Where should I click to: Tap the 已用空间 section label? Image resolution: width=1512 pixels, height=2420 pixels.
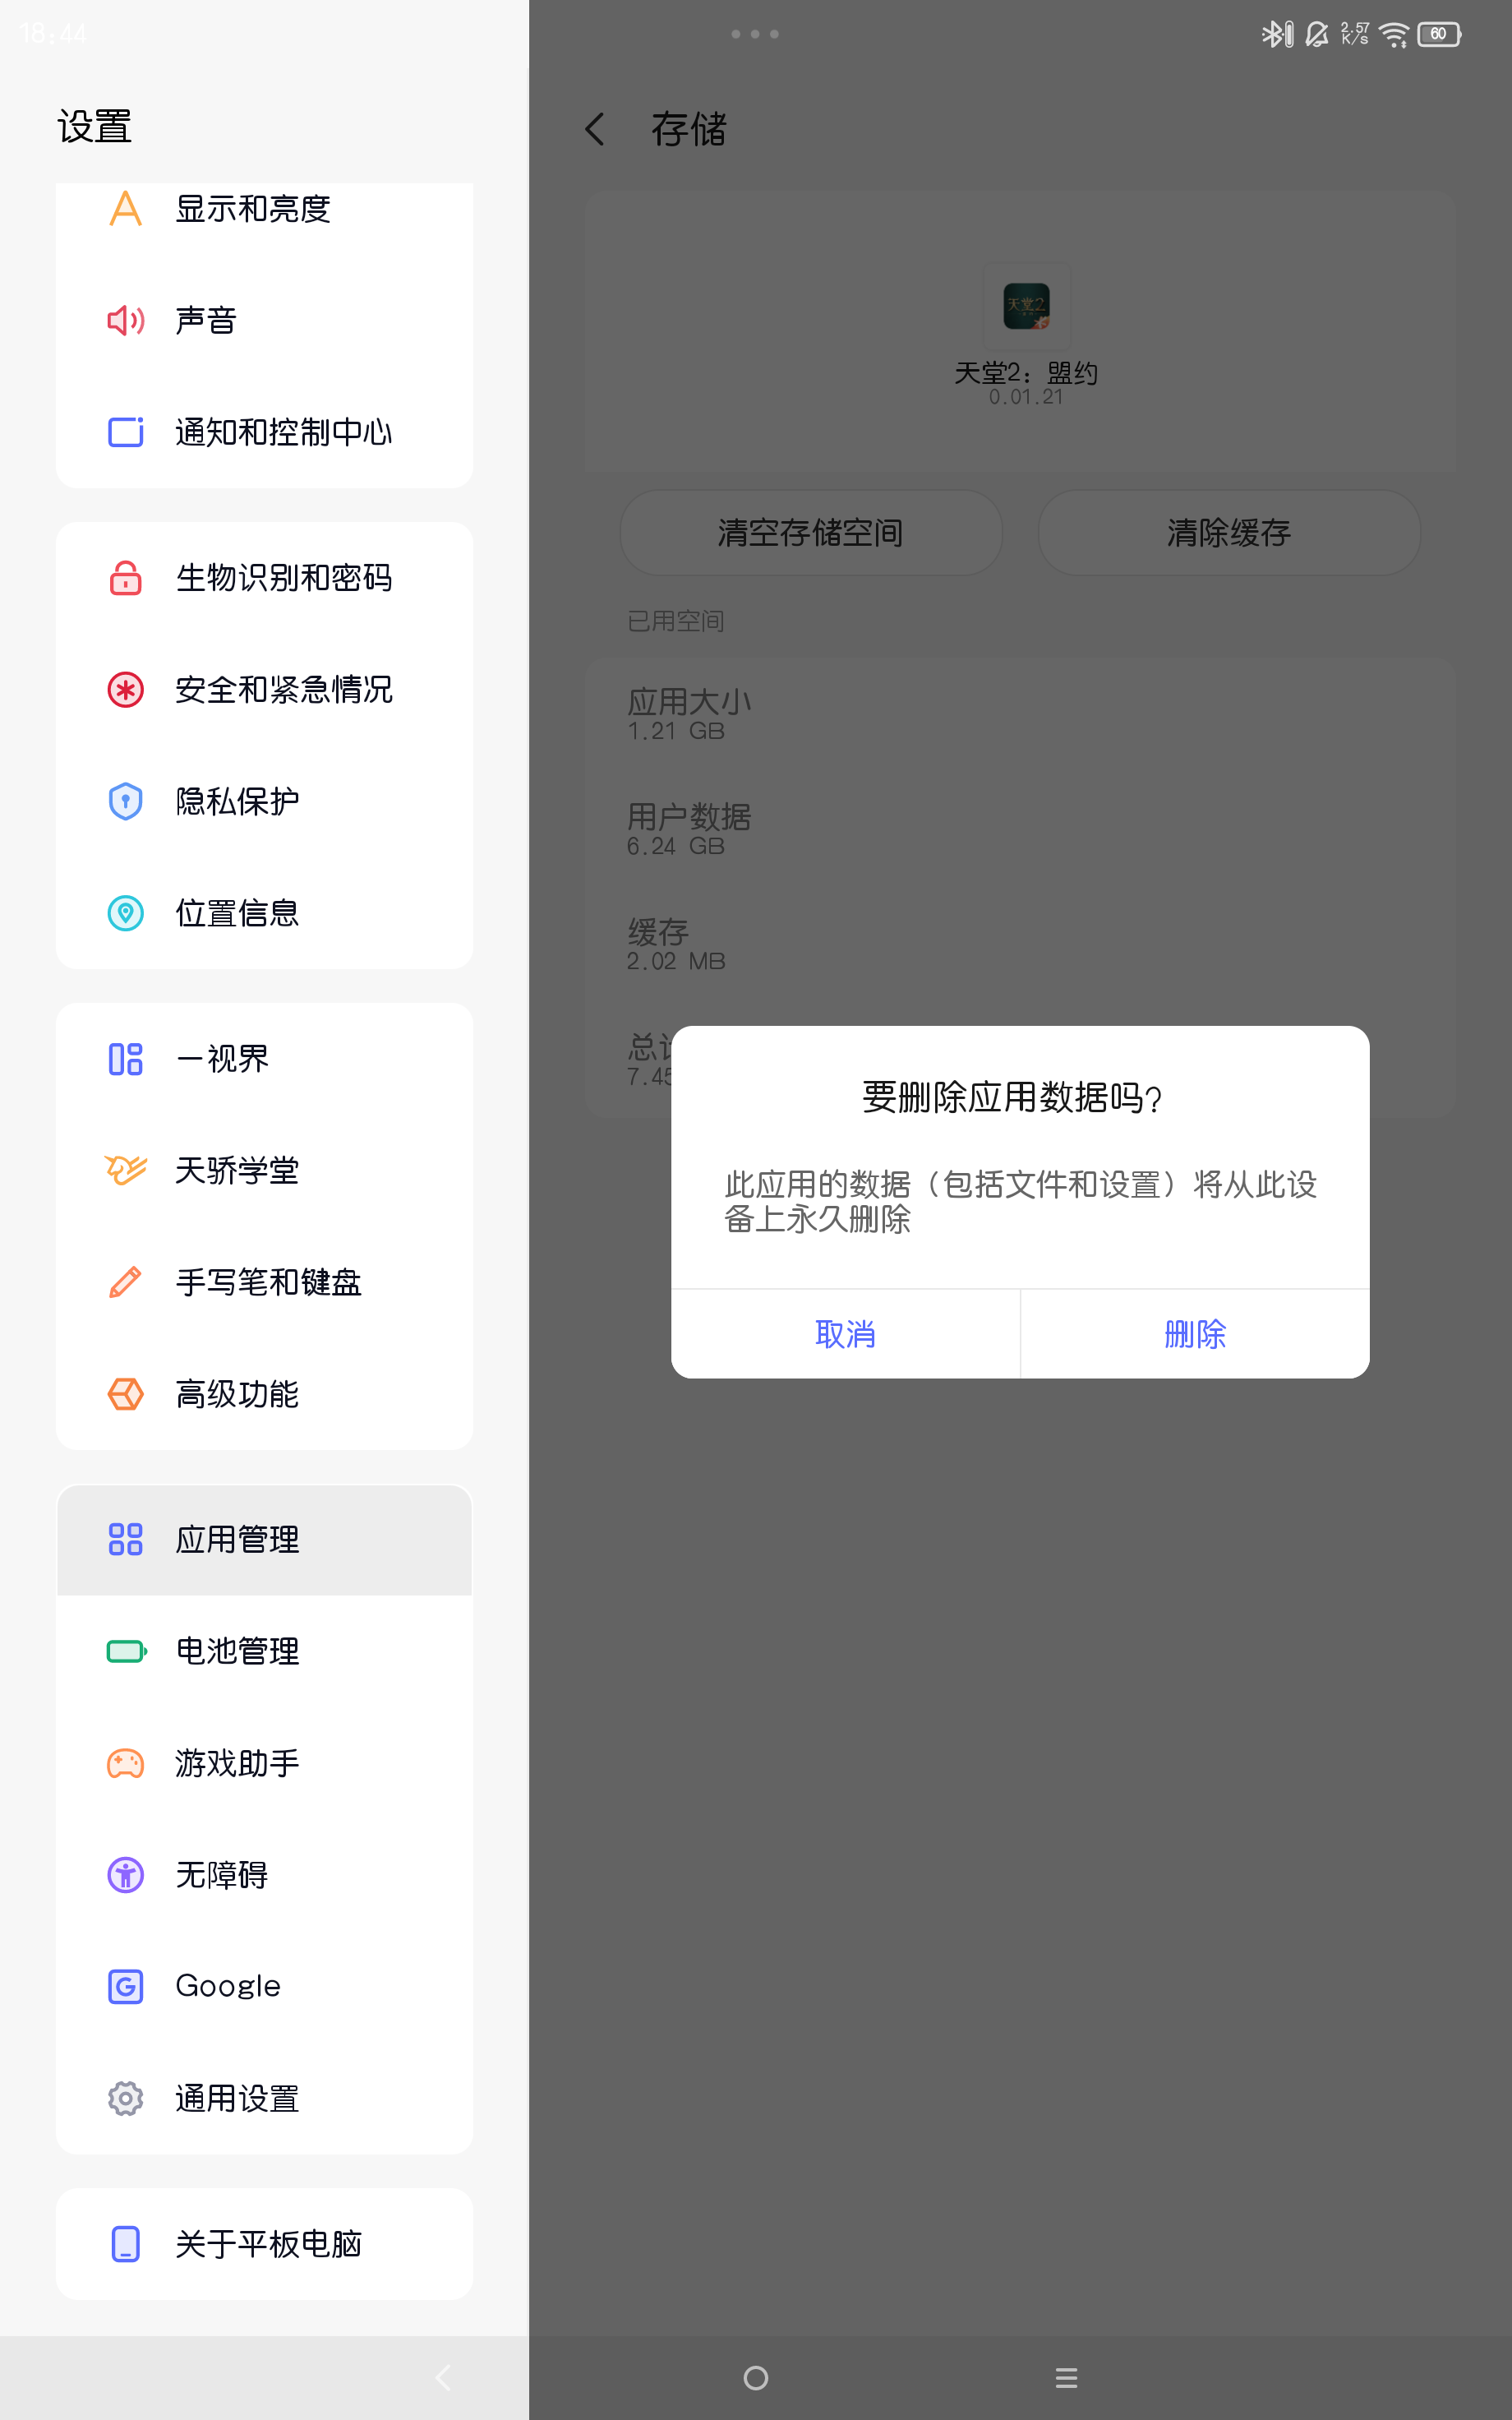[x=675, y=621]
